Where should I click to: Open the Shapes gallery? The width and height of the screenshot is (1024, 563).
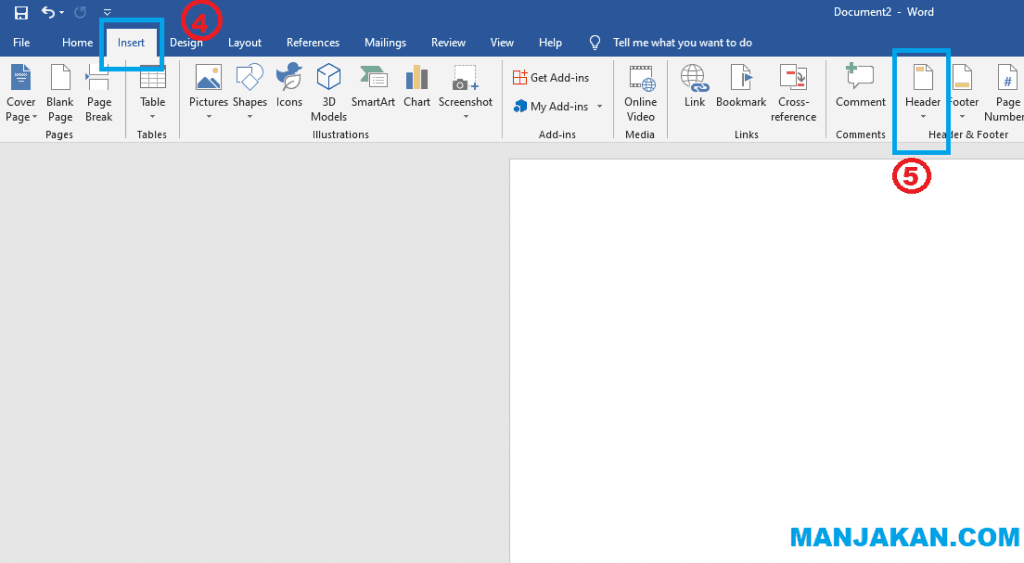coord(249,86)
